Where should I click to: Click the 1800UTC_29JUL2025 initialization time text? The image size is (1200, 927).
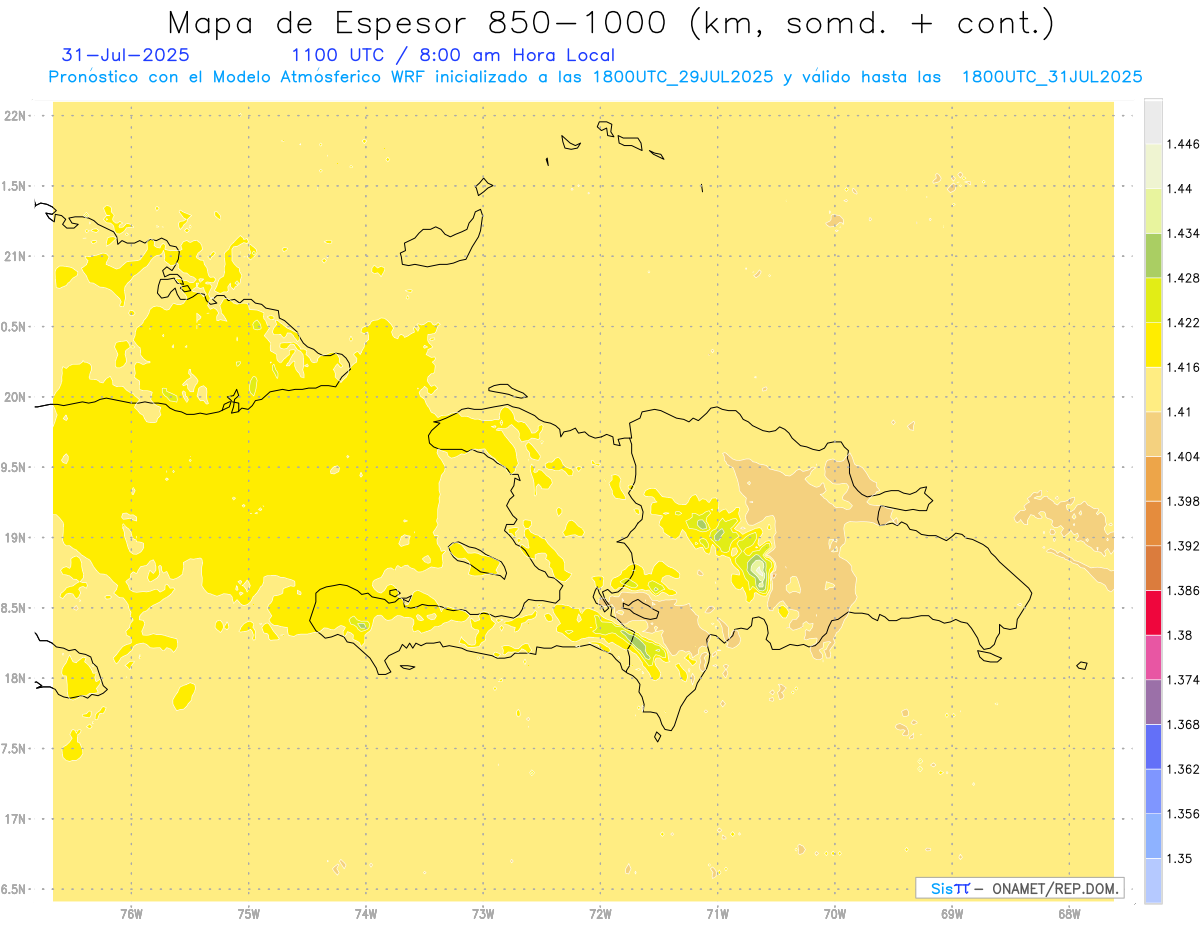(683, 77)
